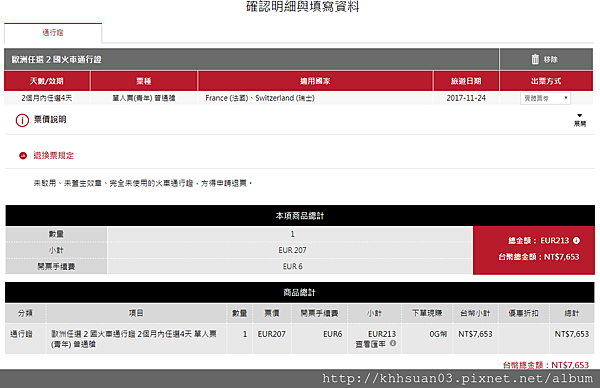600x388 pixels.
Task: Click the 出票方式 column header
Action: coord(546,81)
